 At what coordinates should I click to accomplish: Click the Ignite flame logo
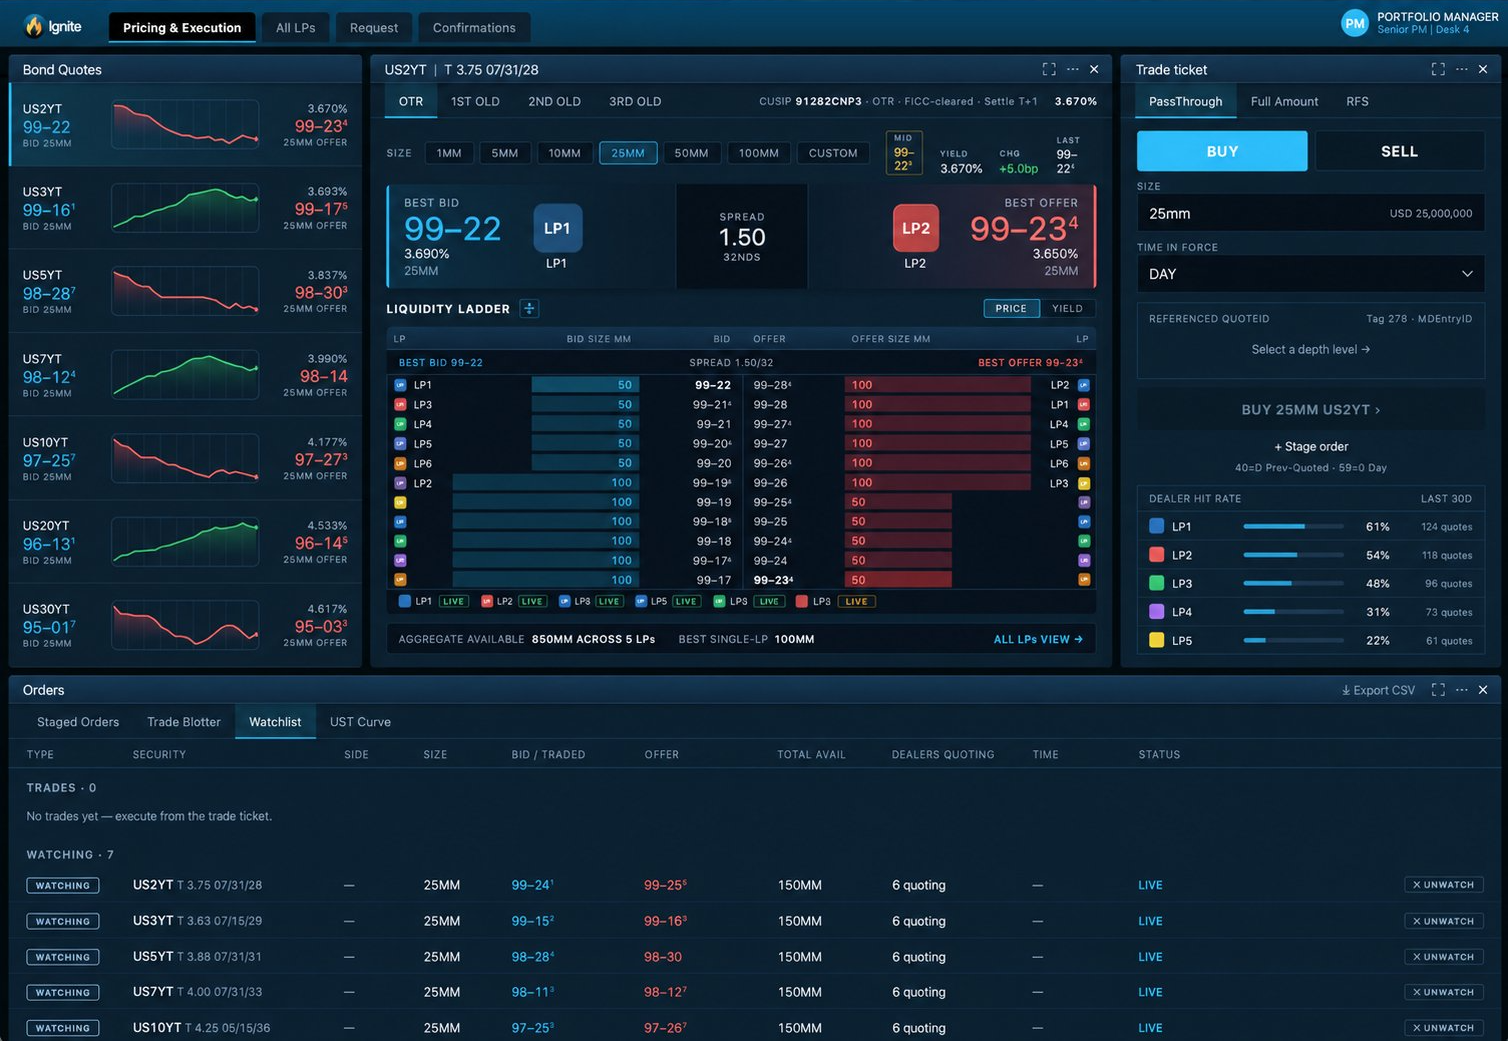34,26
